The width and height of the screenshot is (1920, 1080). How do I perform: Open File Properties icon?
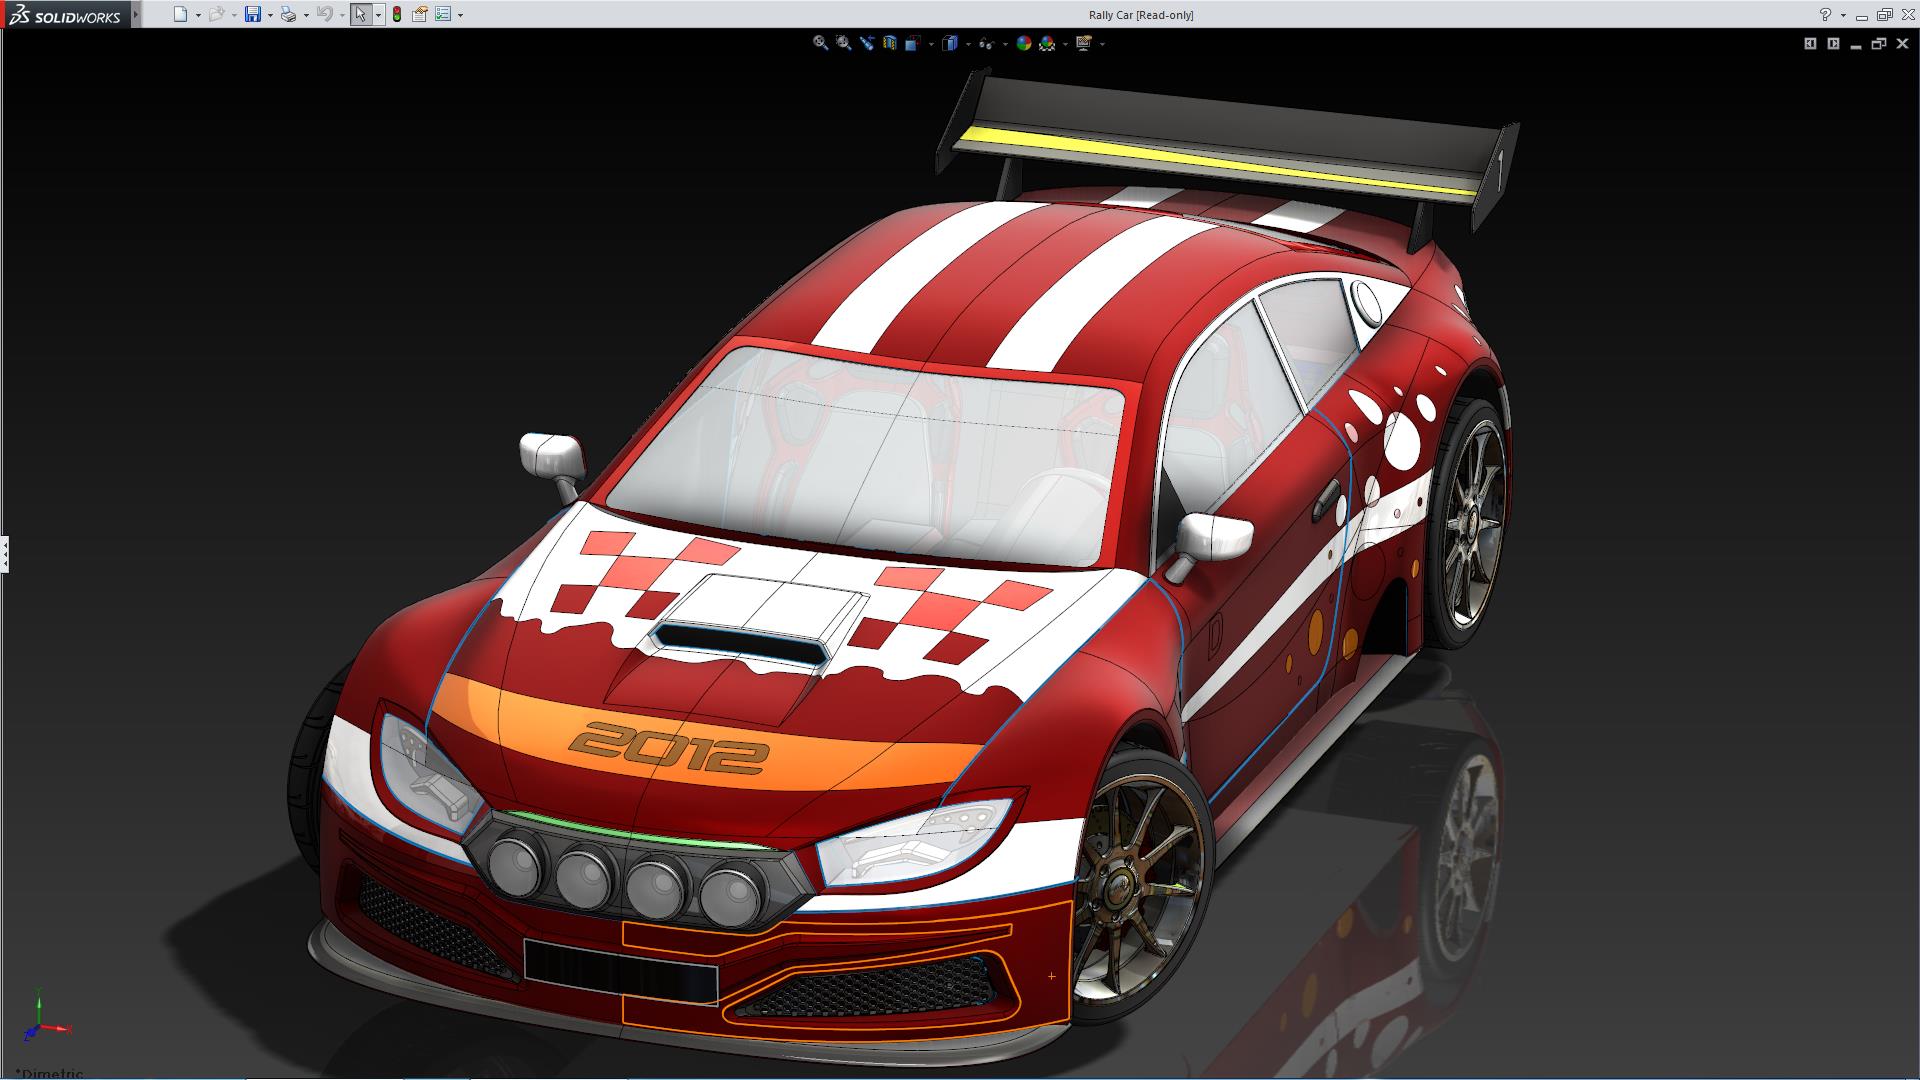tap(420, 14)
